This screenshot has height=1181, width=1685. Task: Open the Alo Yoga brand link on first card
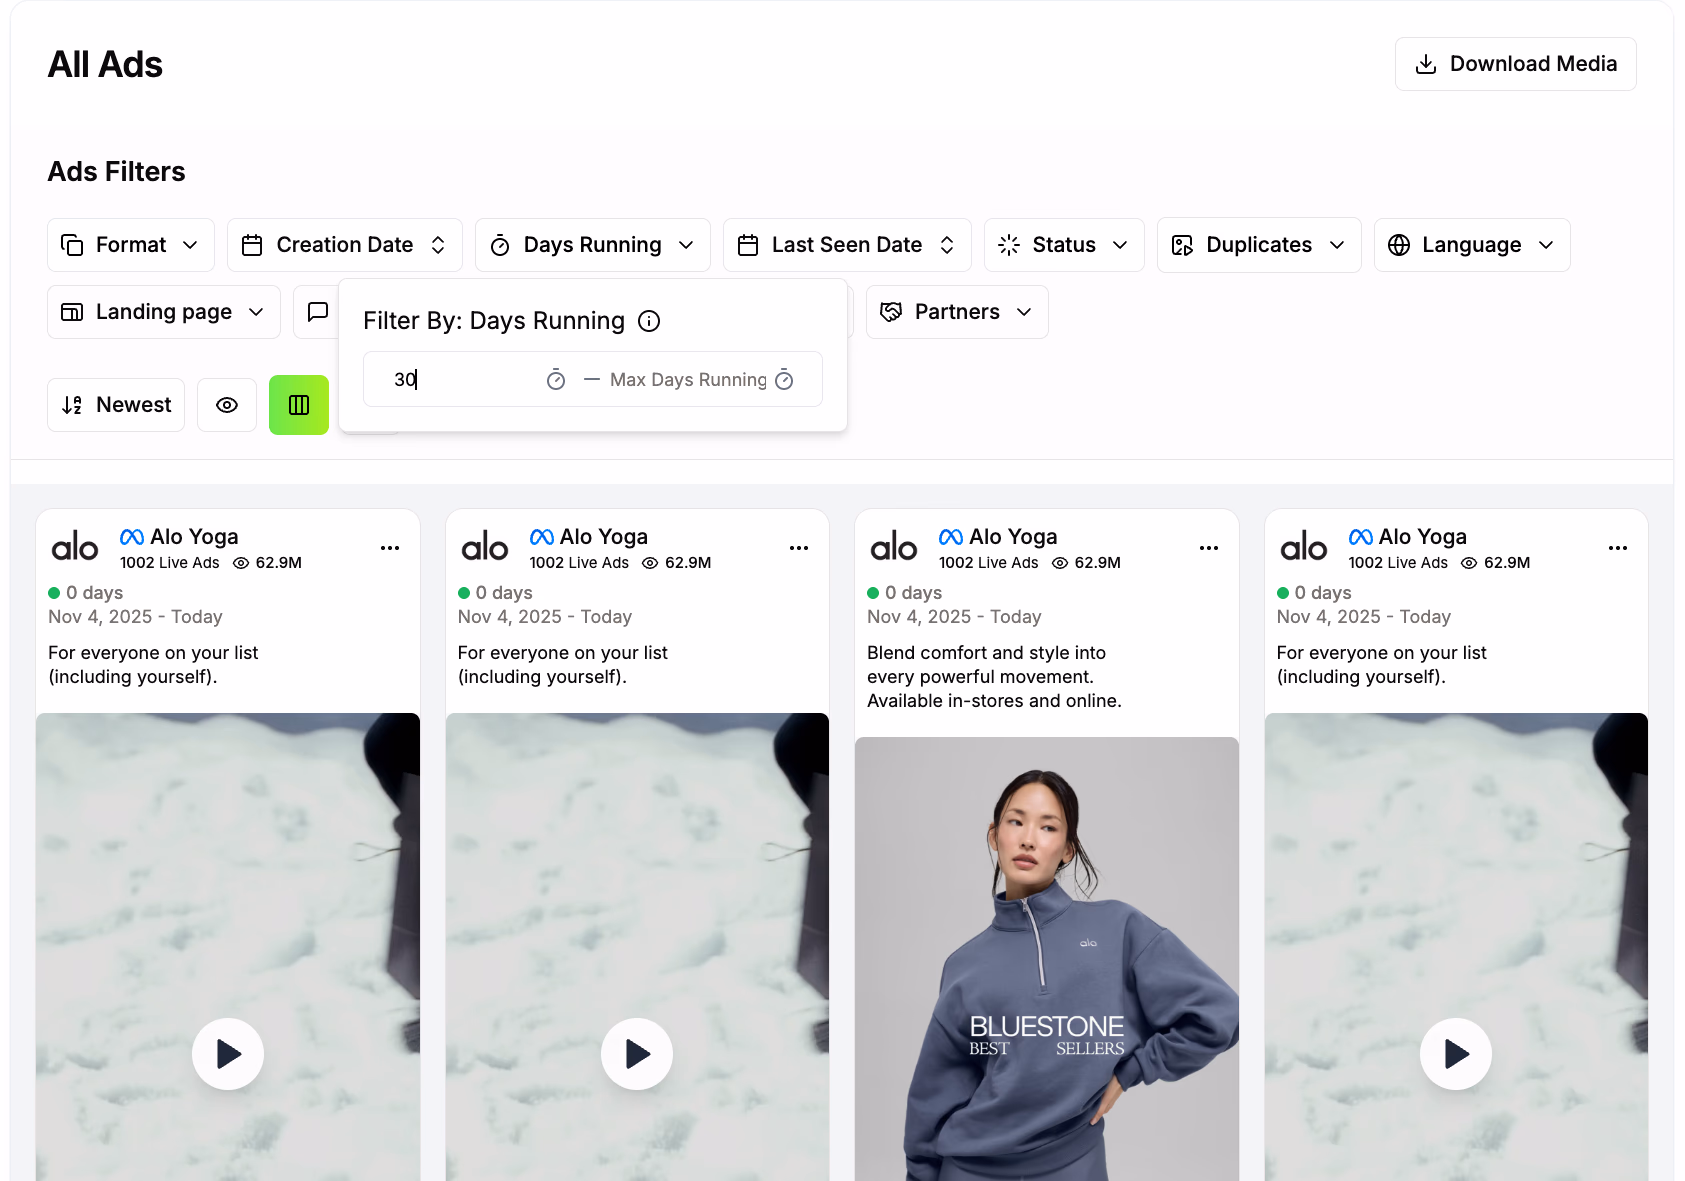point(193,536)
